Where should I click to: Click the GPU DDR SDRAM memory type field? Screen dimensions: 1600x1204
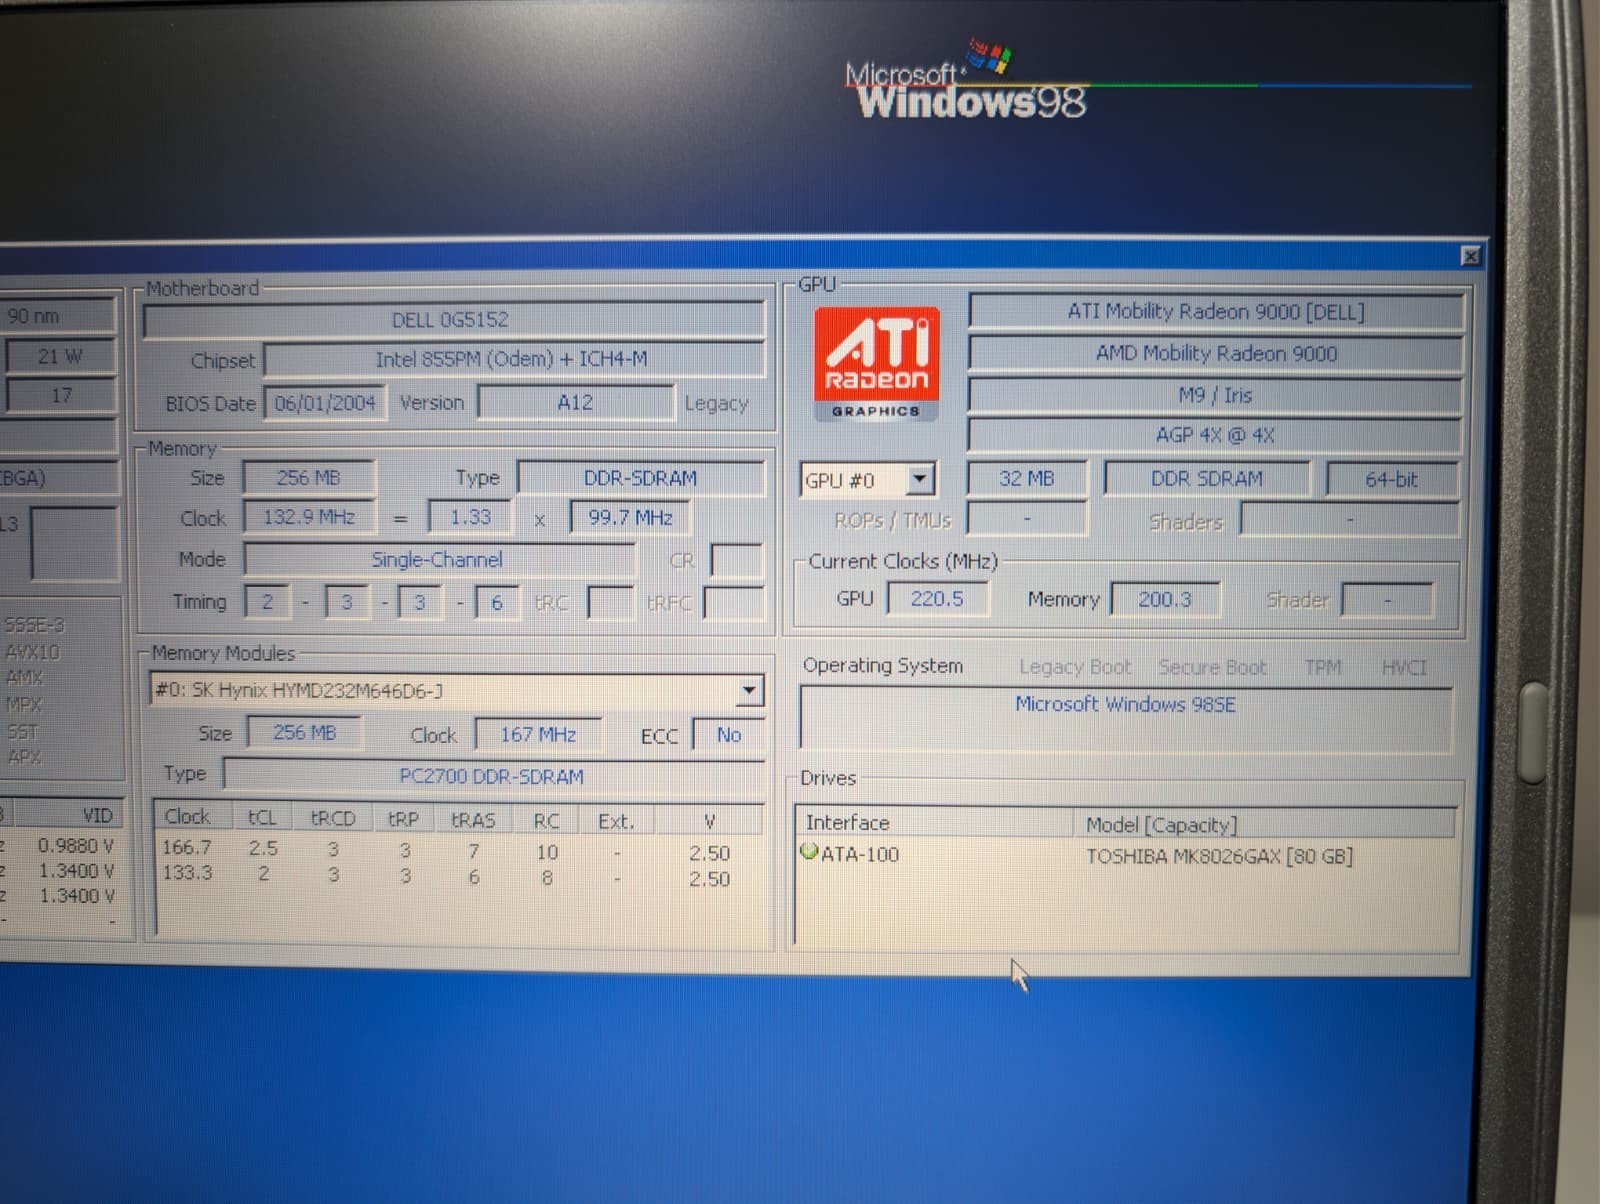[x=1206, y=479]
